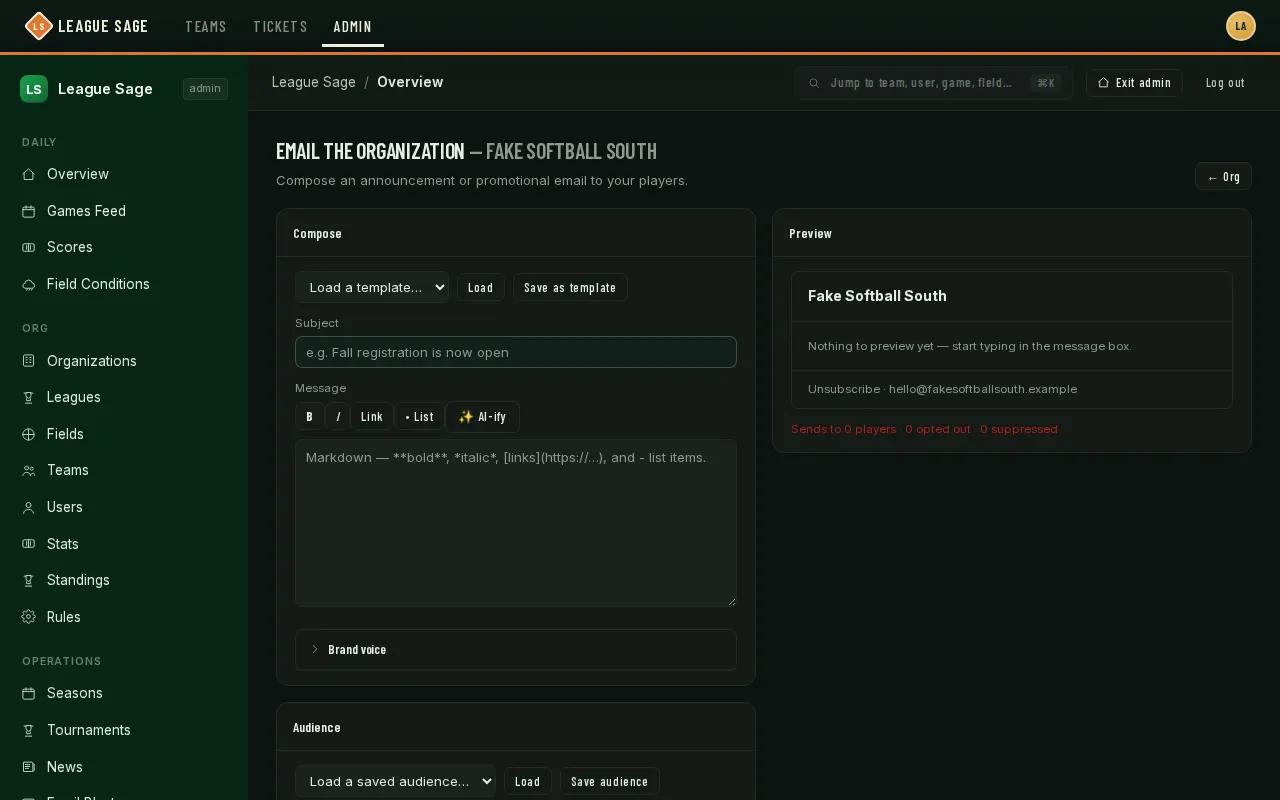
Task: Click the Organizations building icon
Action: 29,361
